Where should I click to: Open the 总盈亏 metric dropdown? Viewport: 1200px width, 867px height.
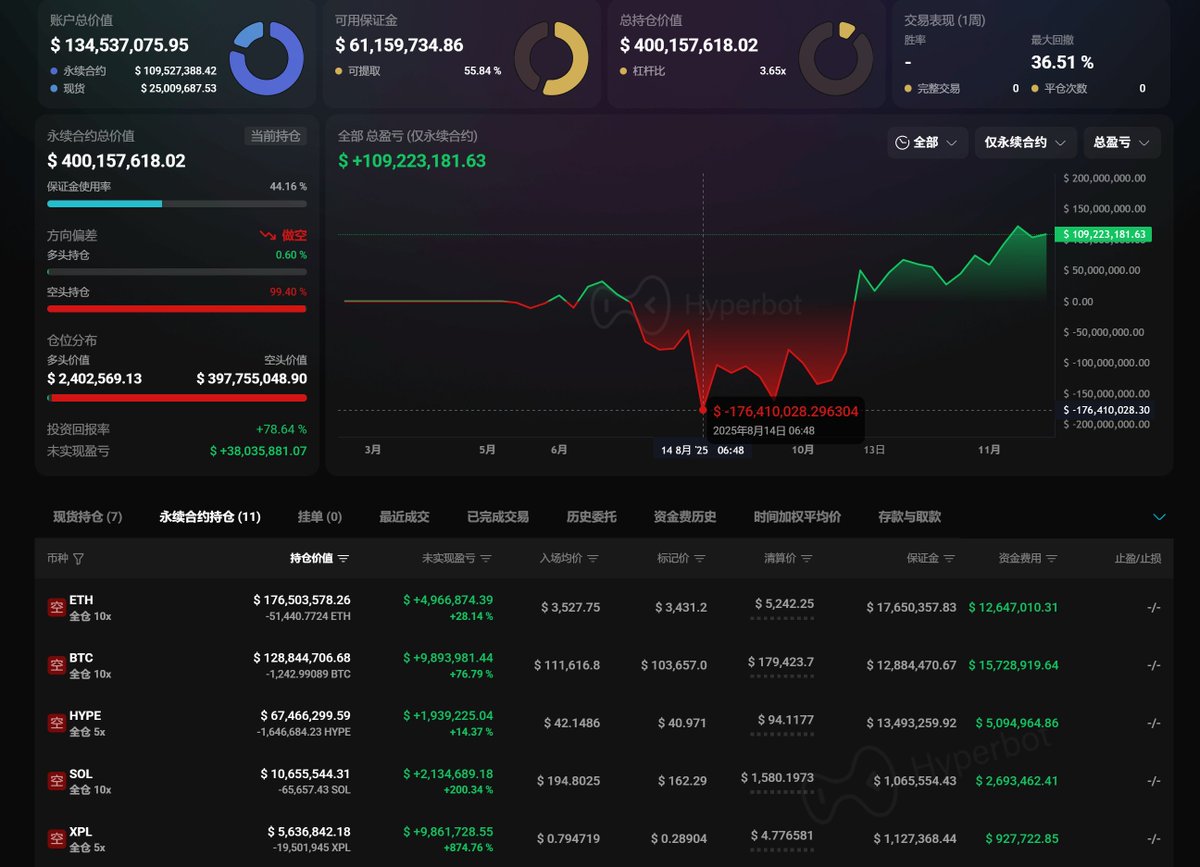click(1121, 143)
